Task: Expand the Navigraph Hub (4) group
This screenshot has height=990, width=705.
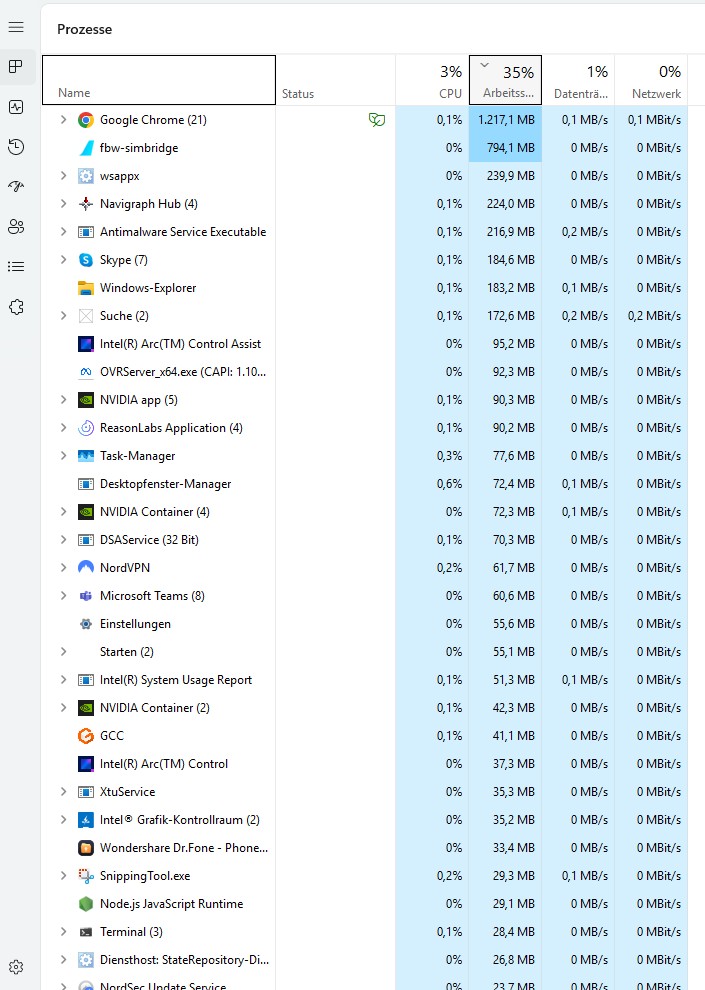Action: 63,203
